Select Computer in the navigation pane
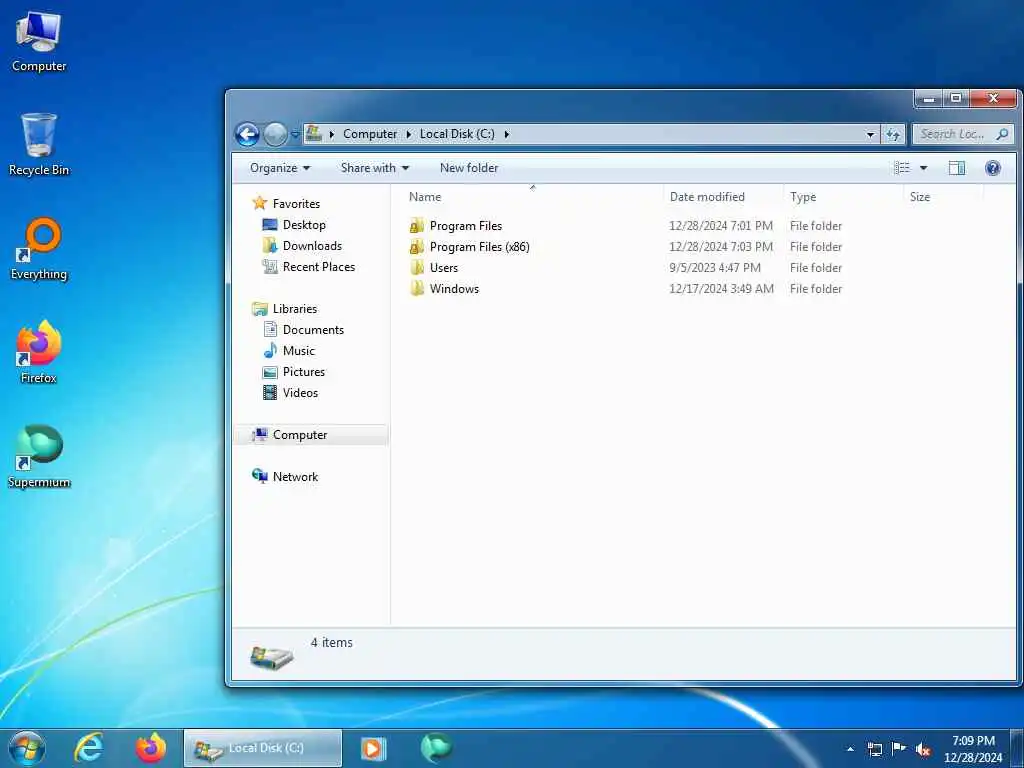Image resolution: width=1024 pixels, height=768 pixels. click(x=311, y=435)
